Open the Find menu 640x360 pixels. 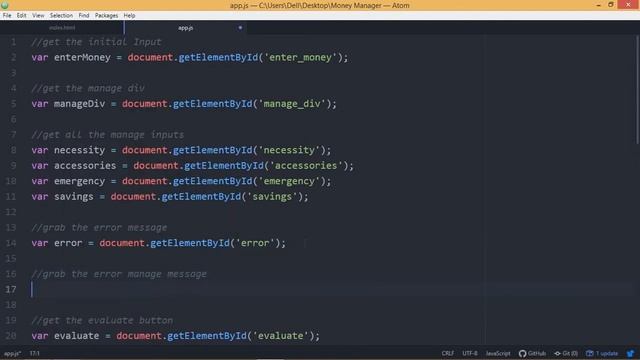point(84,16)
